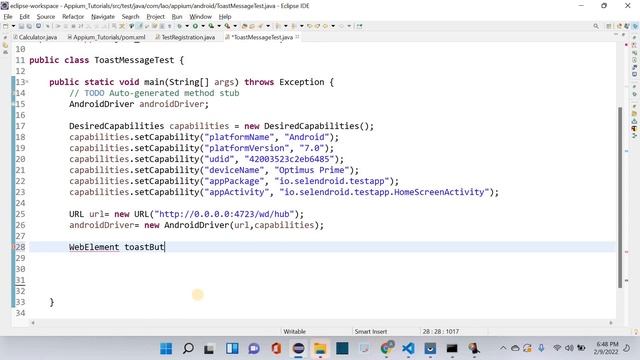Open the Search menu
This screenshot has width=640, height=360.
pyautogui.click(x=131, y=16)
